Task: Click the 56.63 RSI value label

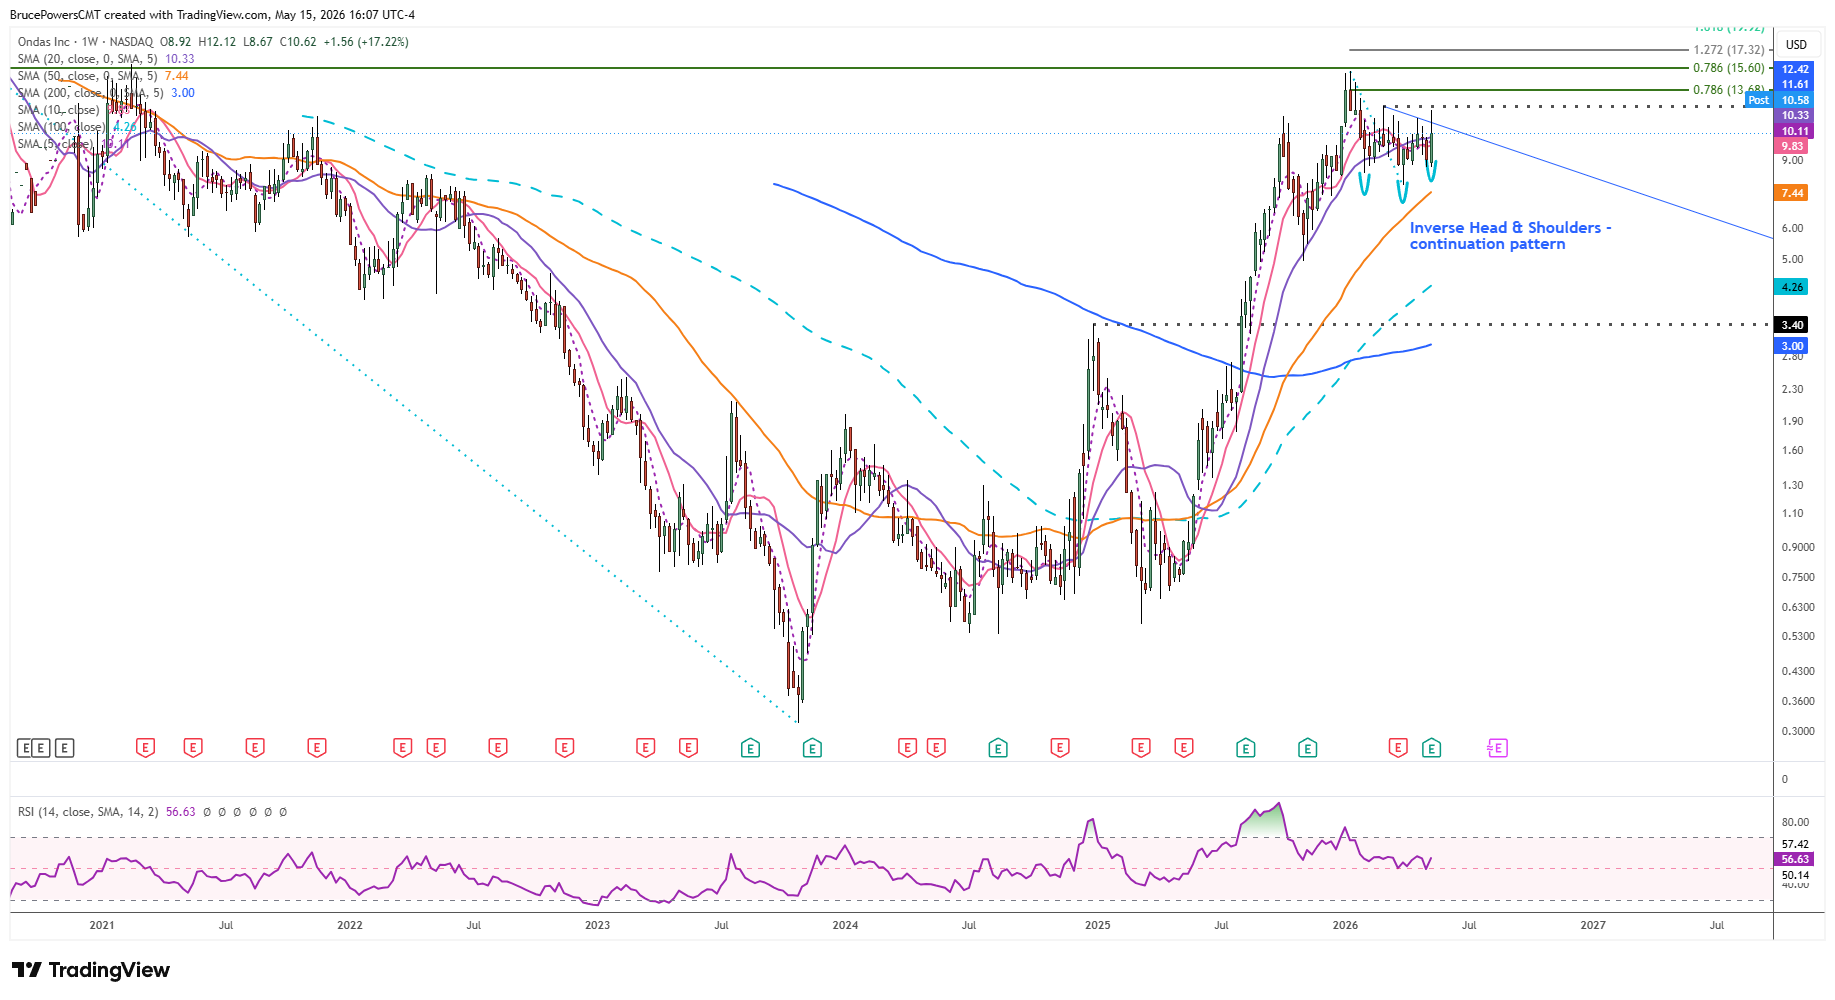Action: tap(1795, 859)
